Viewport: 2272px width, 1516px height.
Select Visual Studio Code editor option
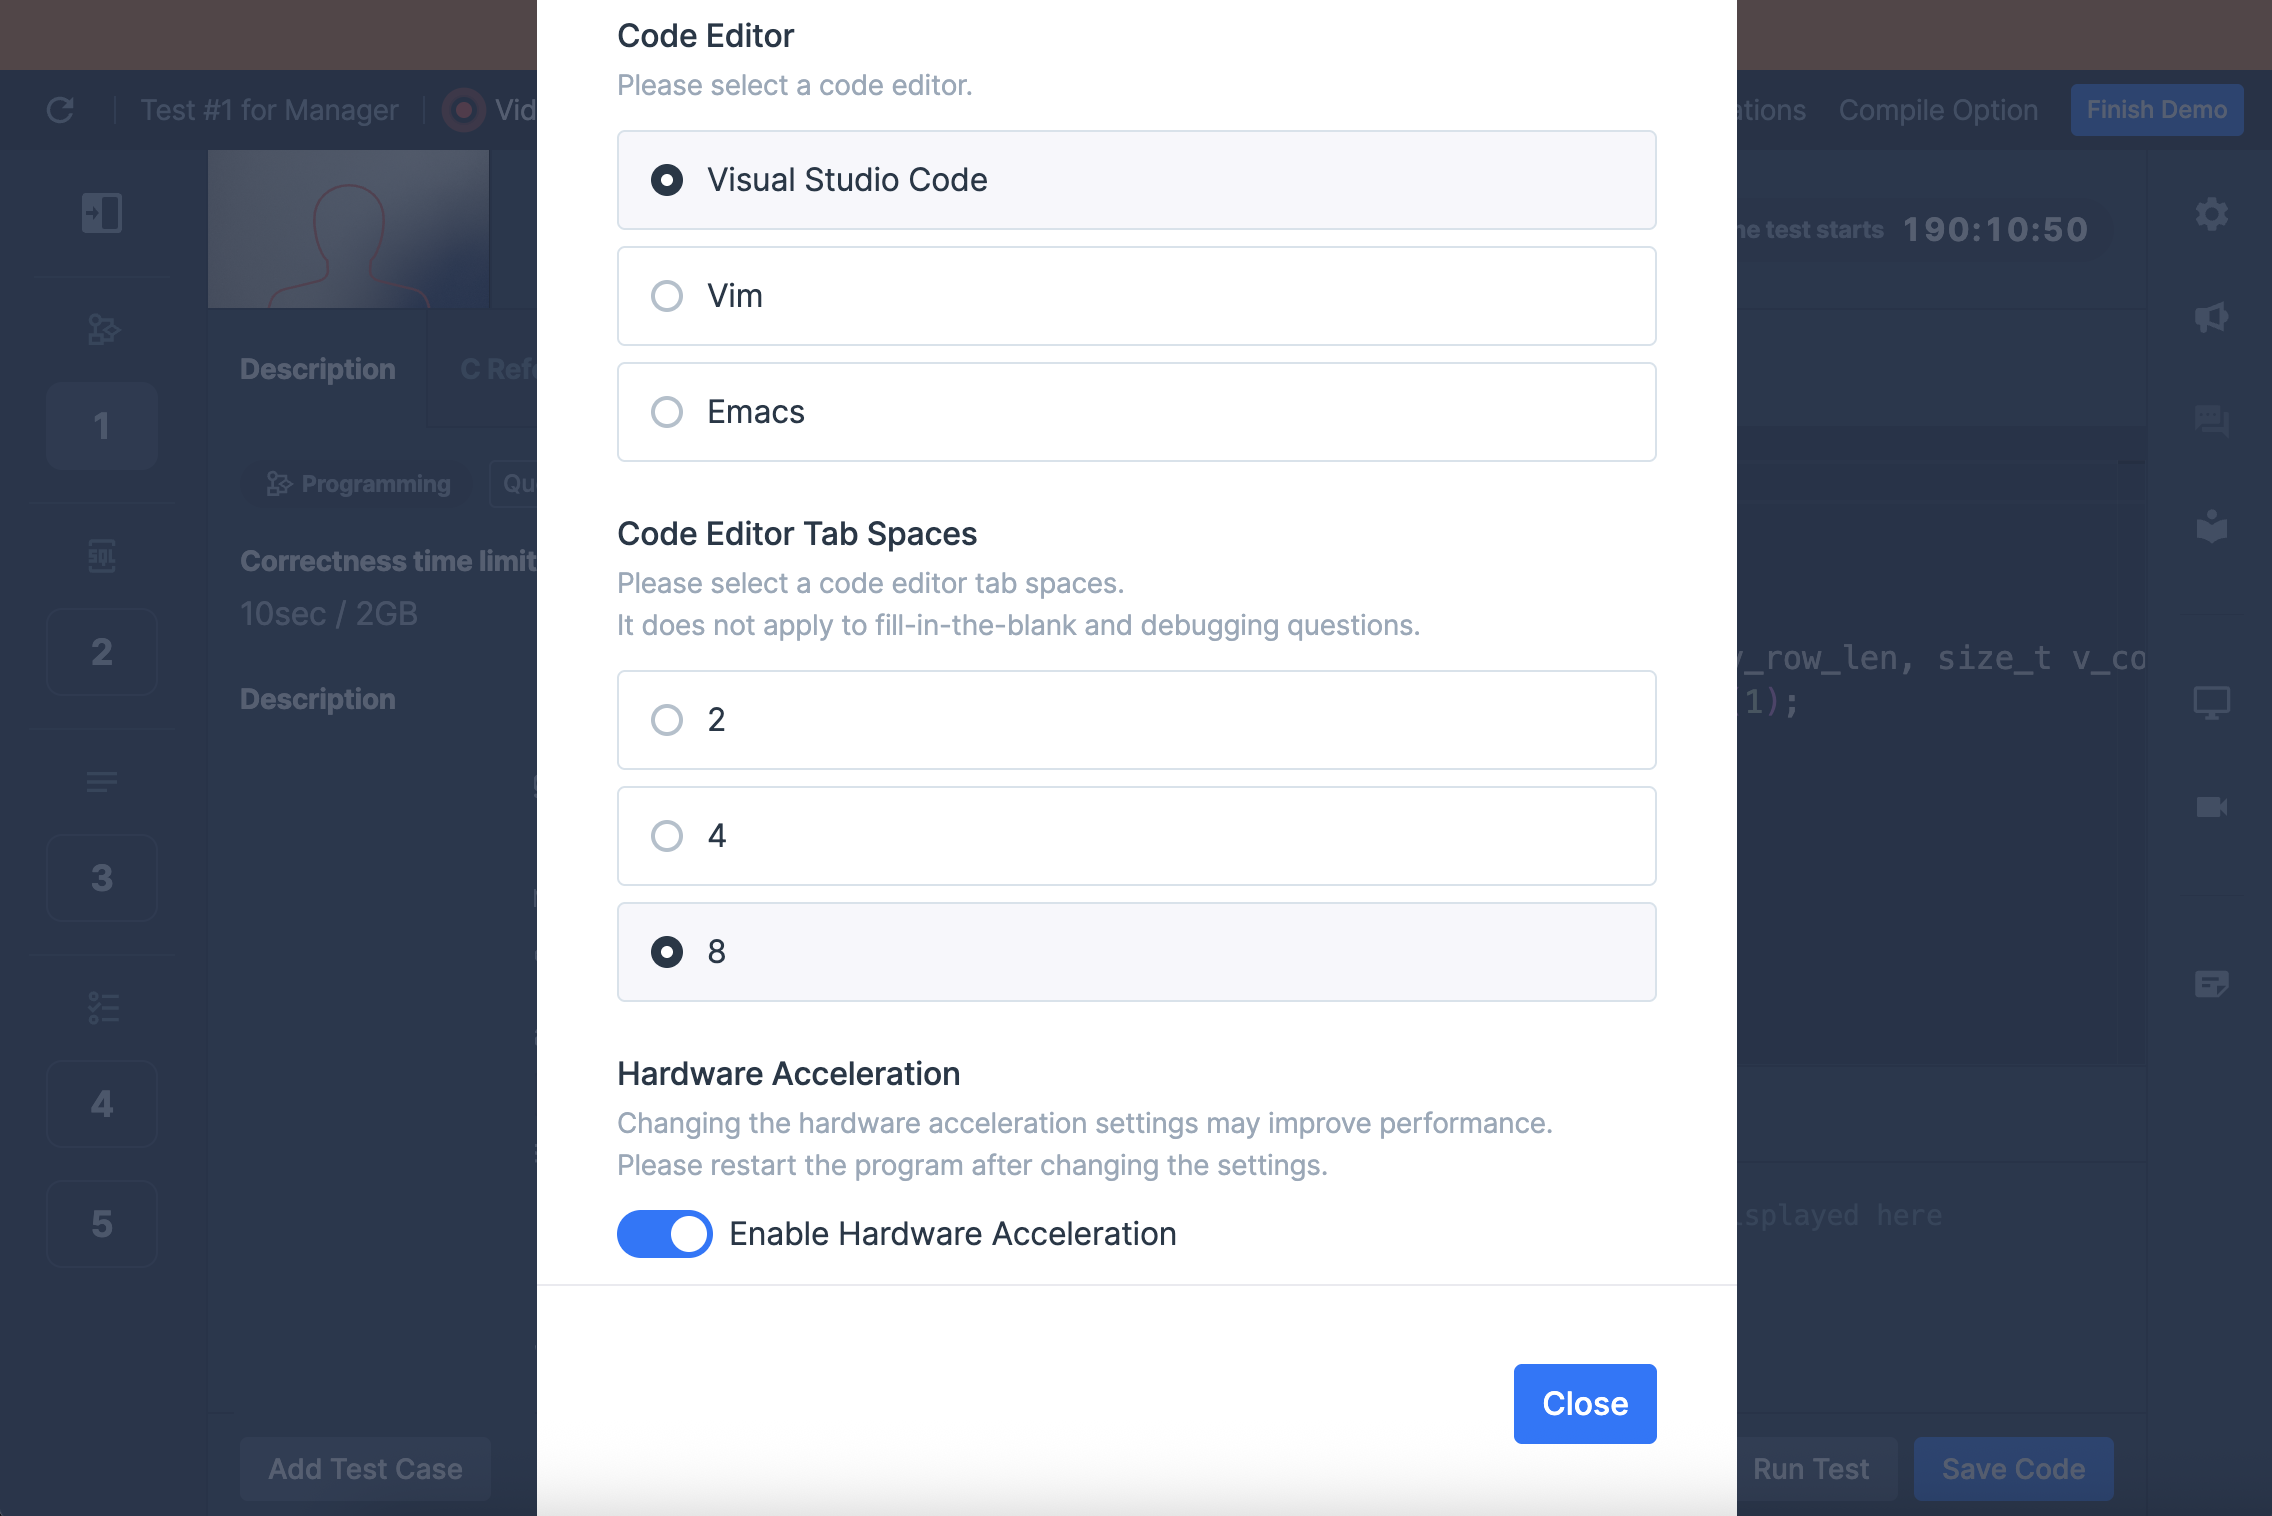1136,180
